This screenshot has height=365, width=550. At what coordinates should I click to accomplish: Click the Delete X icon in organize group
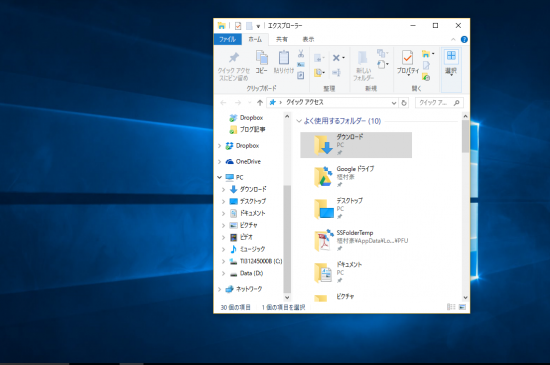(336, 58)
